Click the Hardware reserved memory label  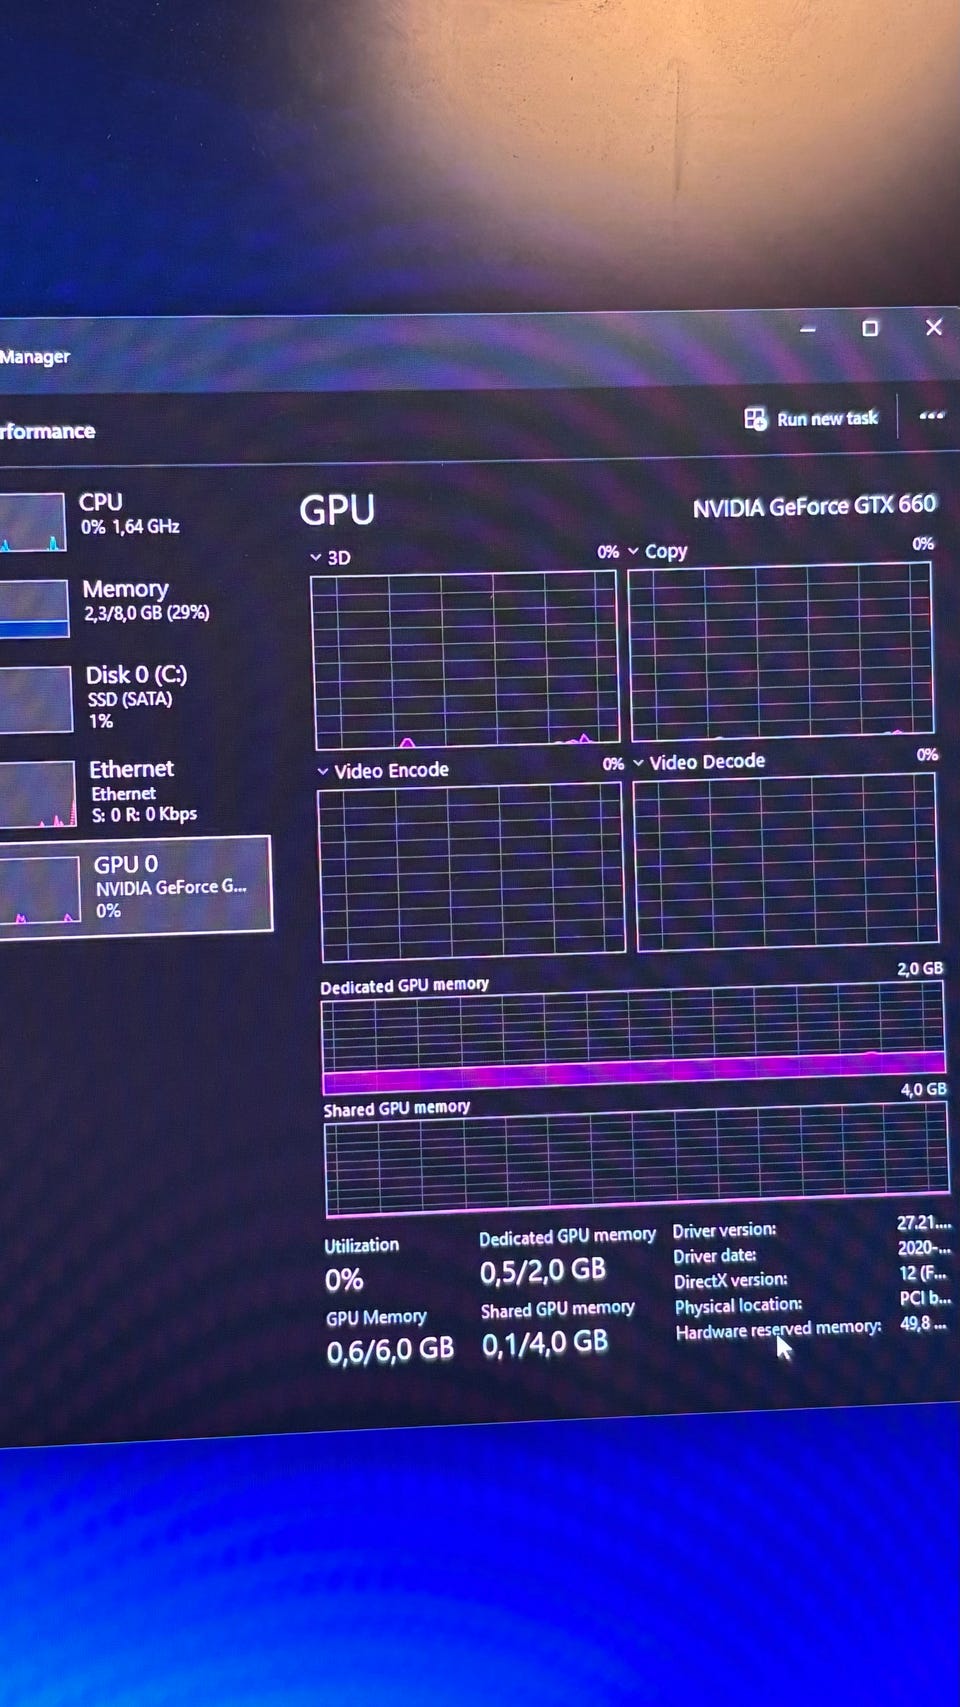[x=779, y=1330]
